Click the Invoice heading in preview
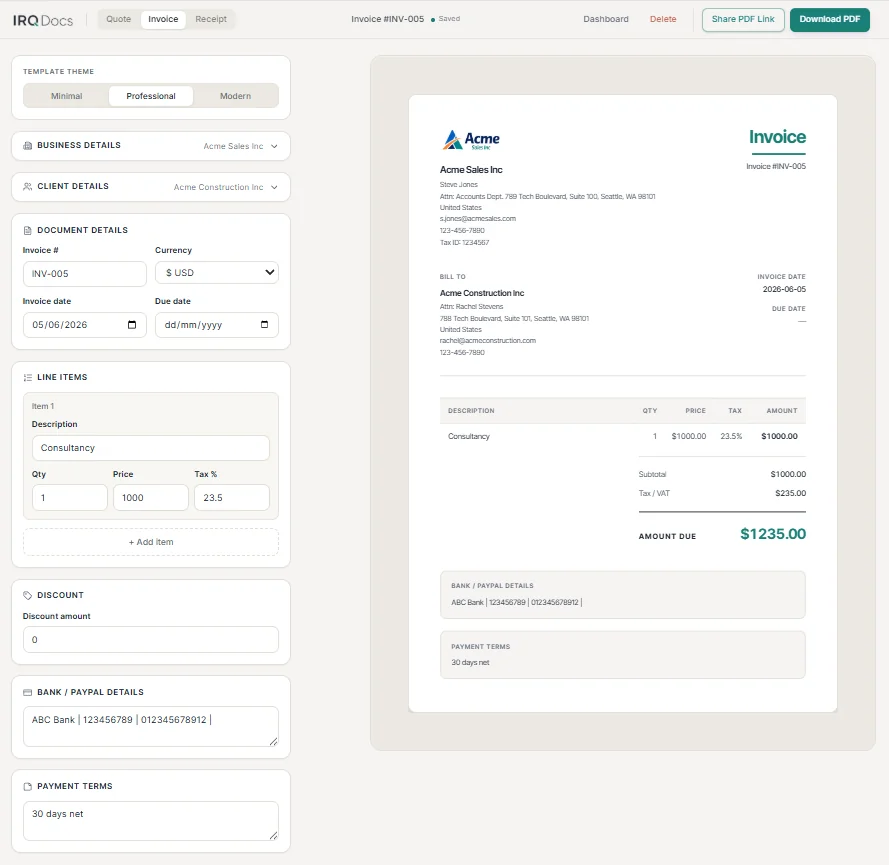The image size is (889, 865). 777,137
